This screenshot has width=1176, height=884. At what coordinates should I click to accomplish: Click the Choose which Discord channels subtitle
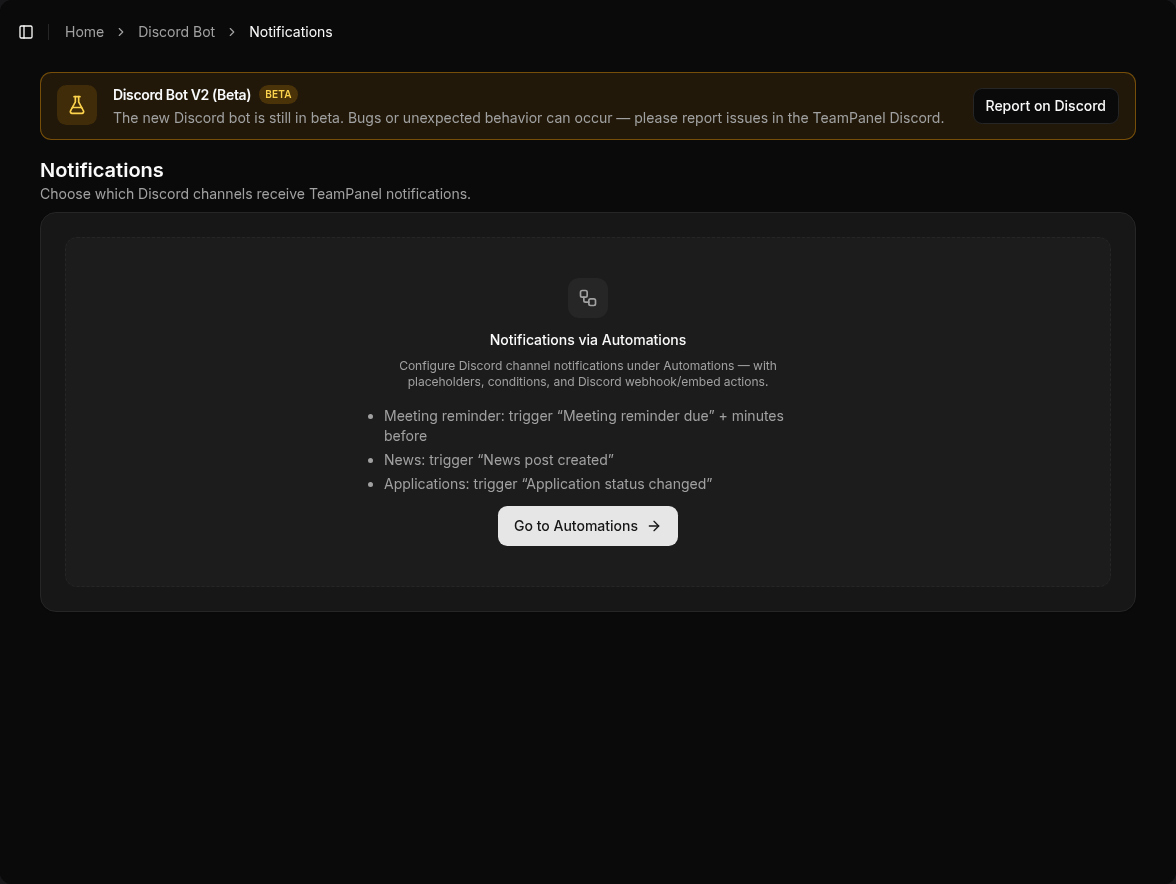tap(255, 194)
